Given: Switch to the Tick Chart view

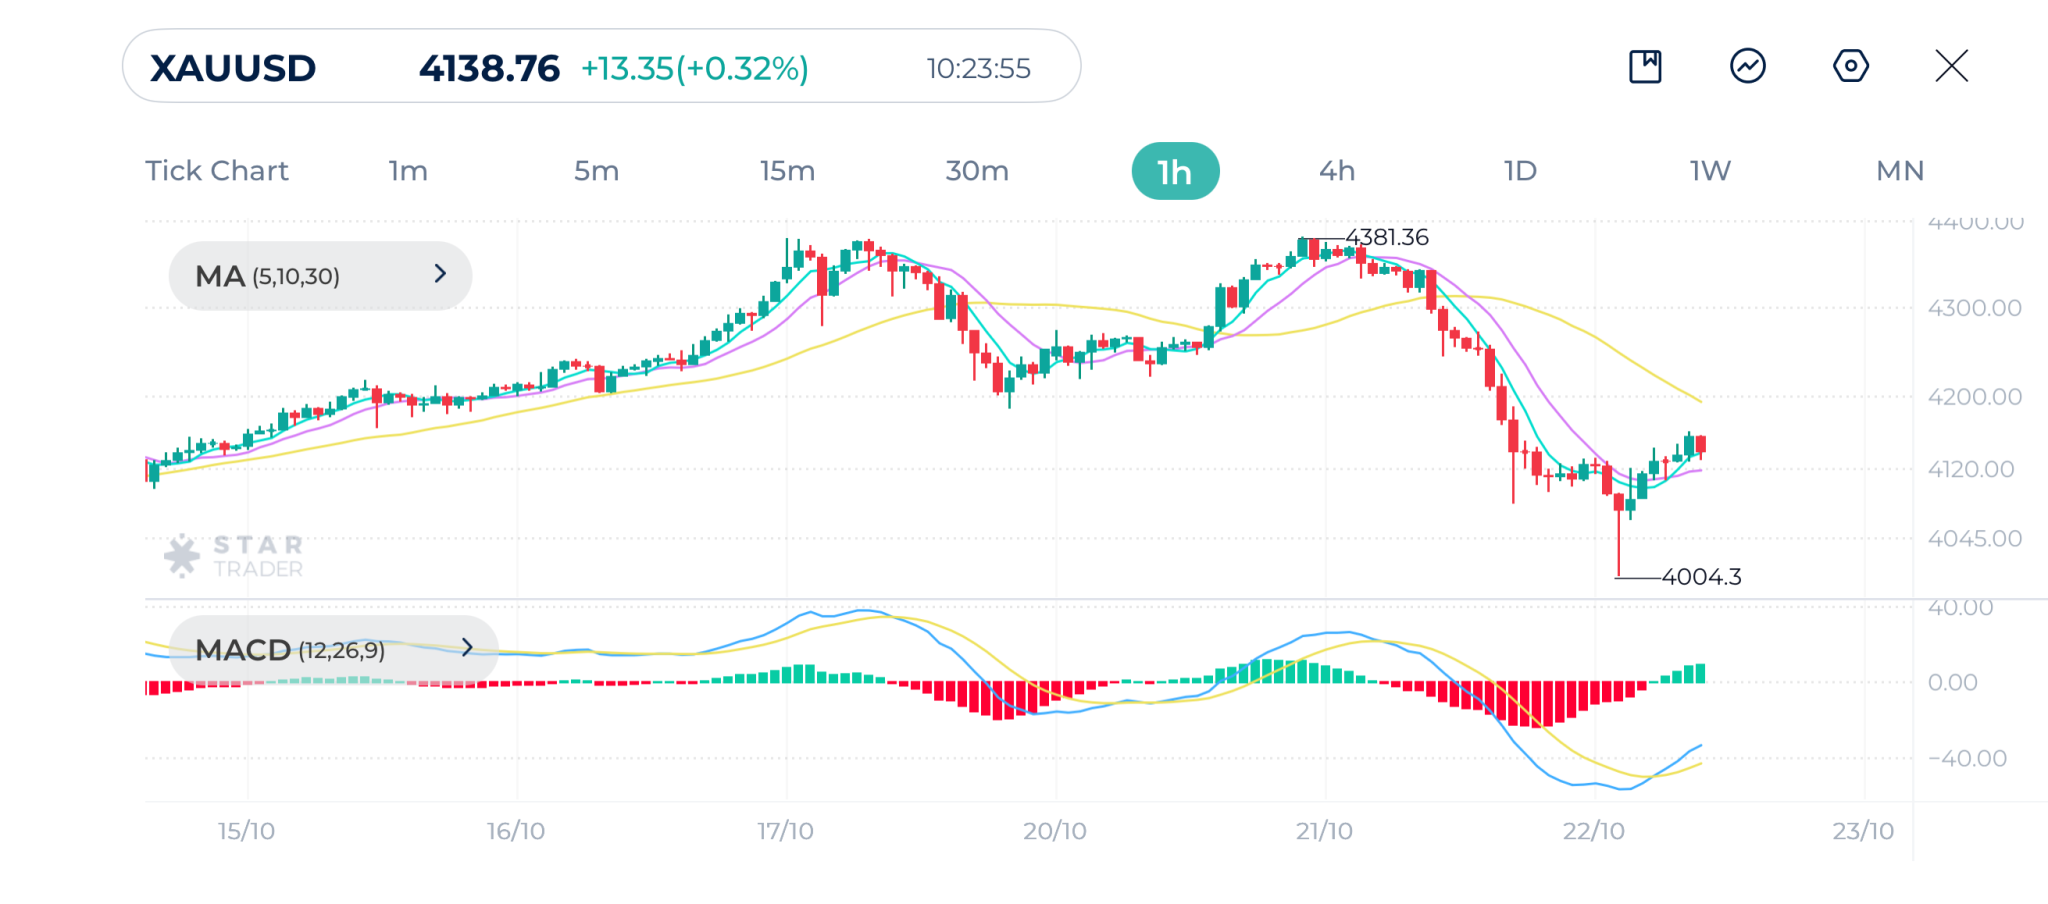Looking at the screenshot, I should (217, 171).
